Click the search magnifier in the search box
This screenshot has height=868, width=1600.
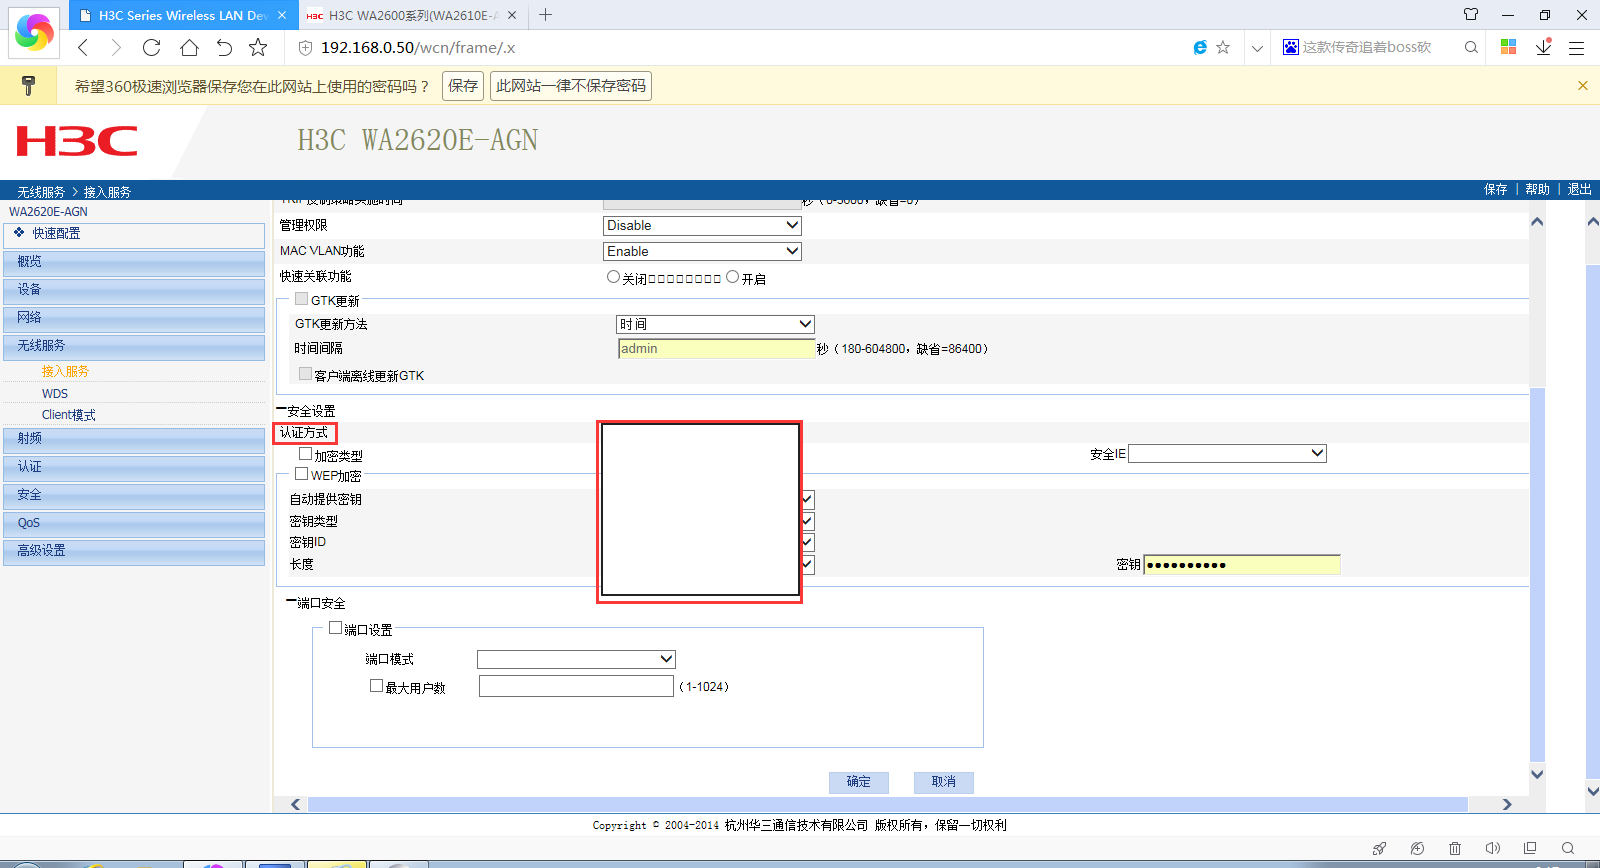tap(1471, 47)
